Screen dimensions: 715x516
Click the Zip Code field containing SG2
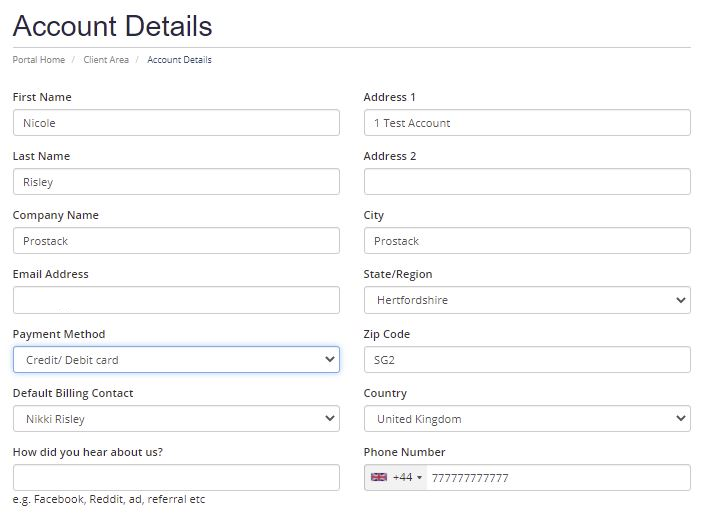(x=527, y=360)
